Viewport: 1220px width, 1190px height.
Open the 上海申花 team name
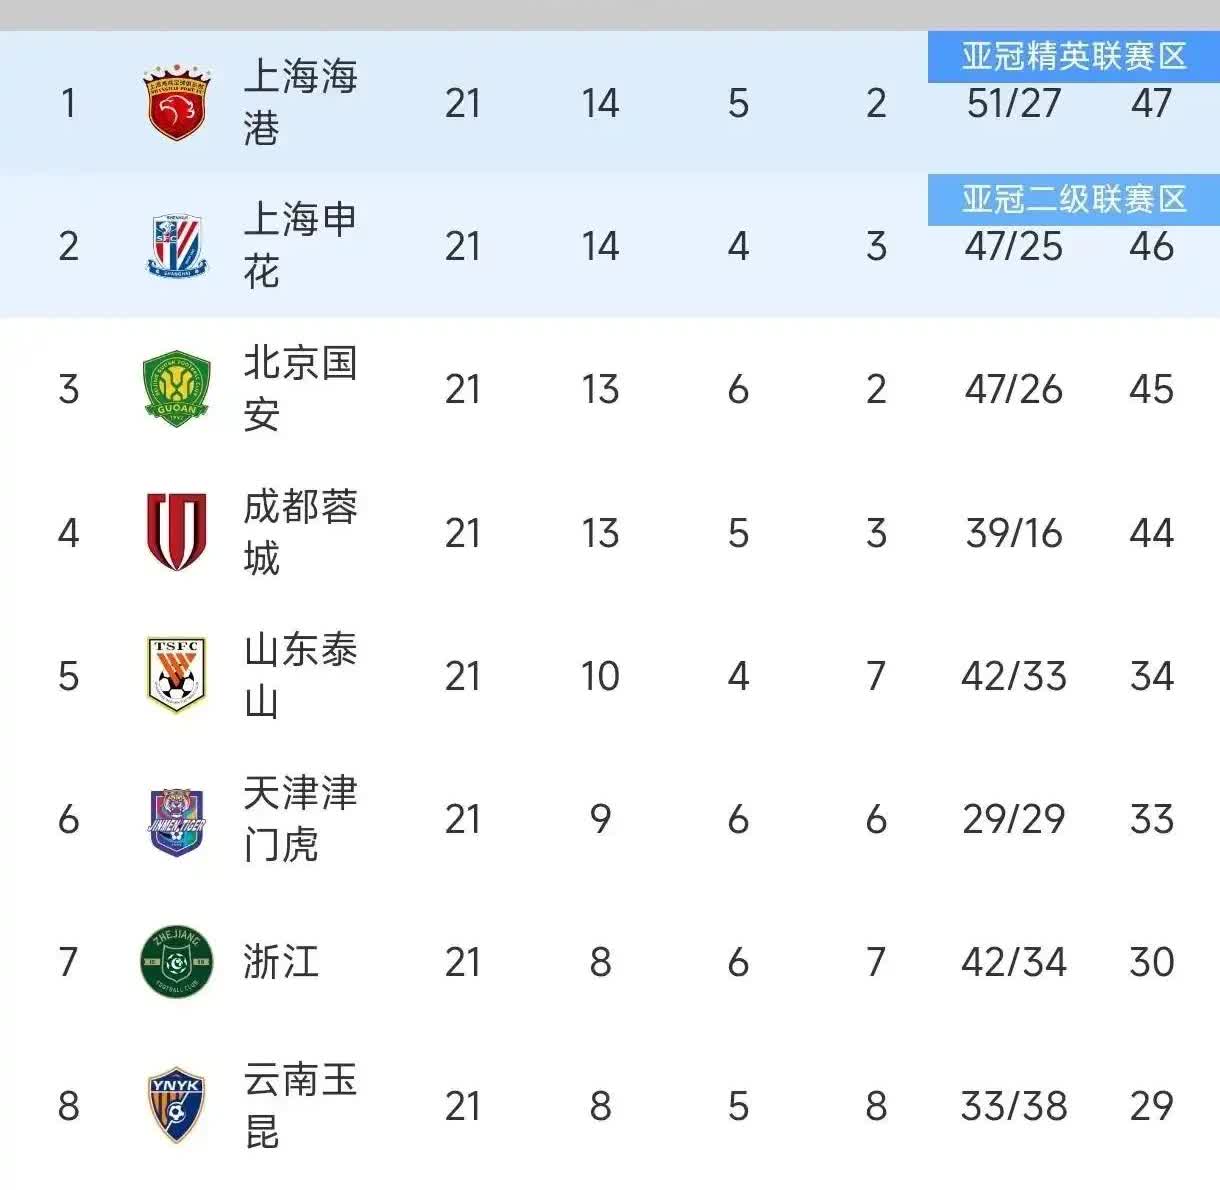[x=300, y=246]
